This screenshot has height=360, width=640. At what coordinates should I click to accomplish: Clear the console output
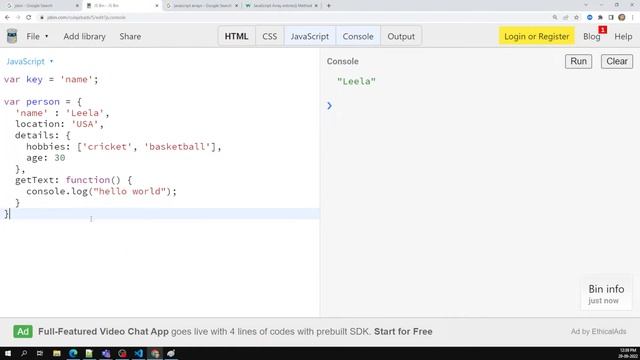pyautogui.click(x=617, y=61)
